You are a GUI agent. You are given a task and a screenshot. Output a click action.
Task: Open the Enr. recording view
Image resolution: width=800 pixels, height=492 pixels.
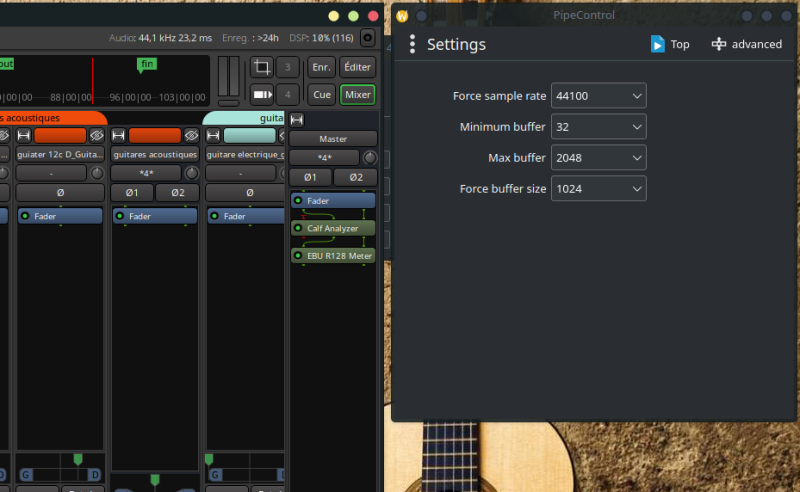point(321,67)
